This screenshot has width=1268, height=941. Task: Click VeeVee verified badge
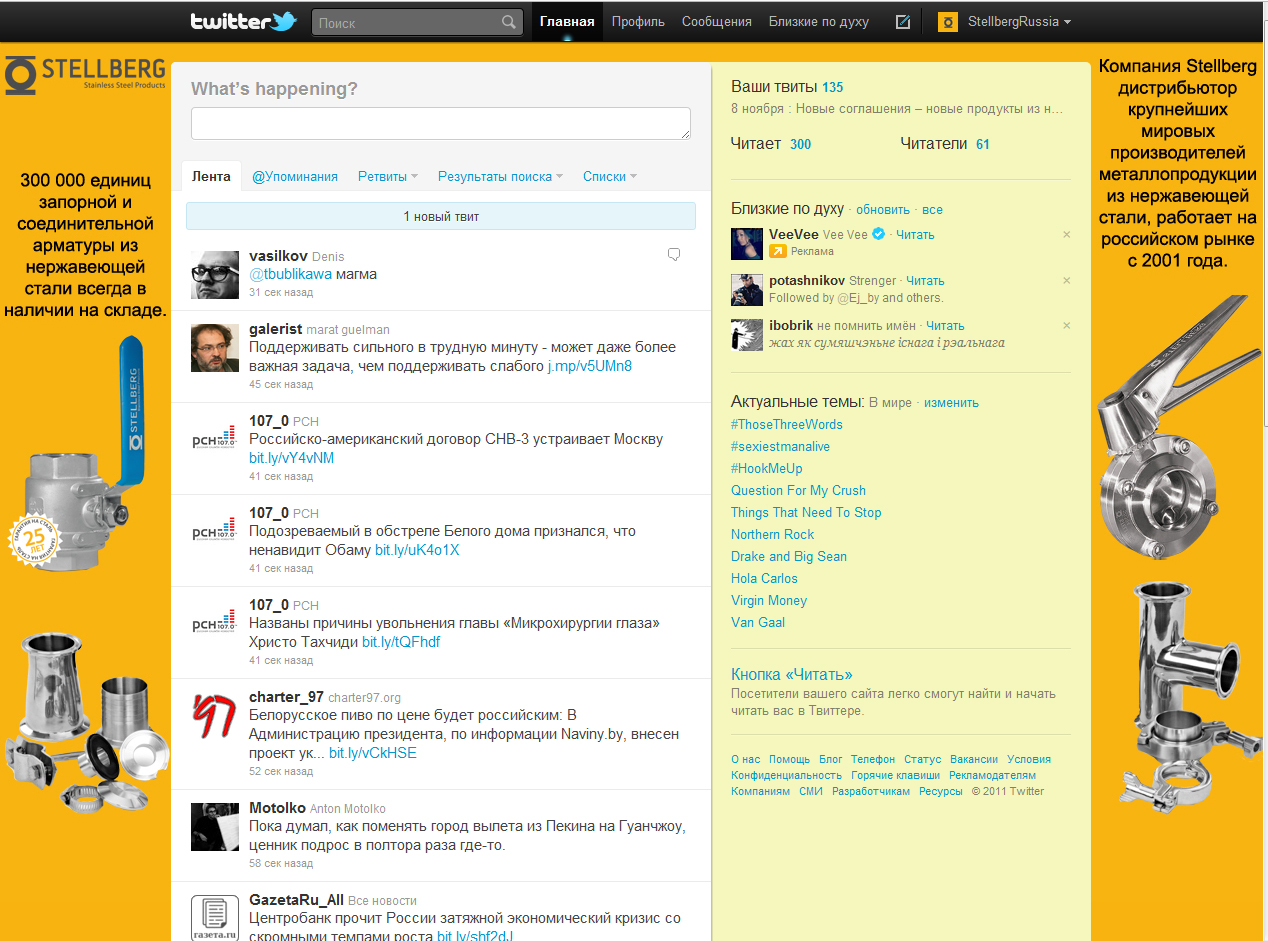point(879,234)
